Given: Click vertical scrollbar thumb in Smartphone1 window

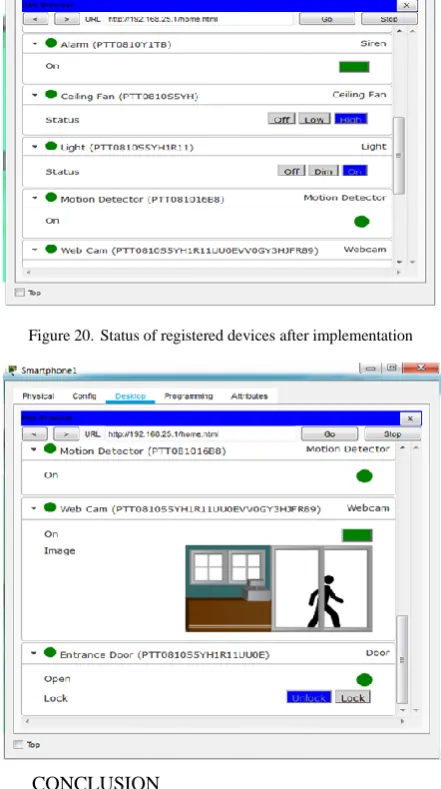Looking at the screenshot, I should (x=402, y=659).
